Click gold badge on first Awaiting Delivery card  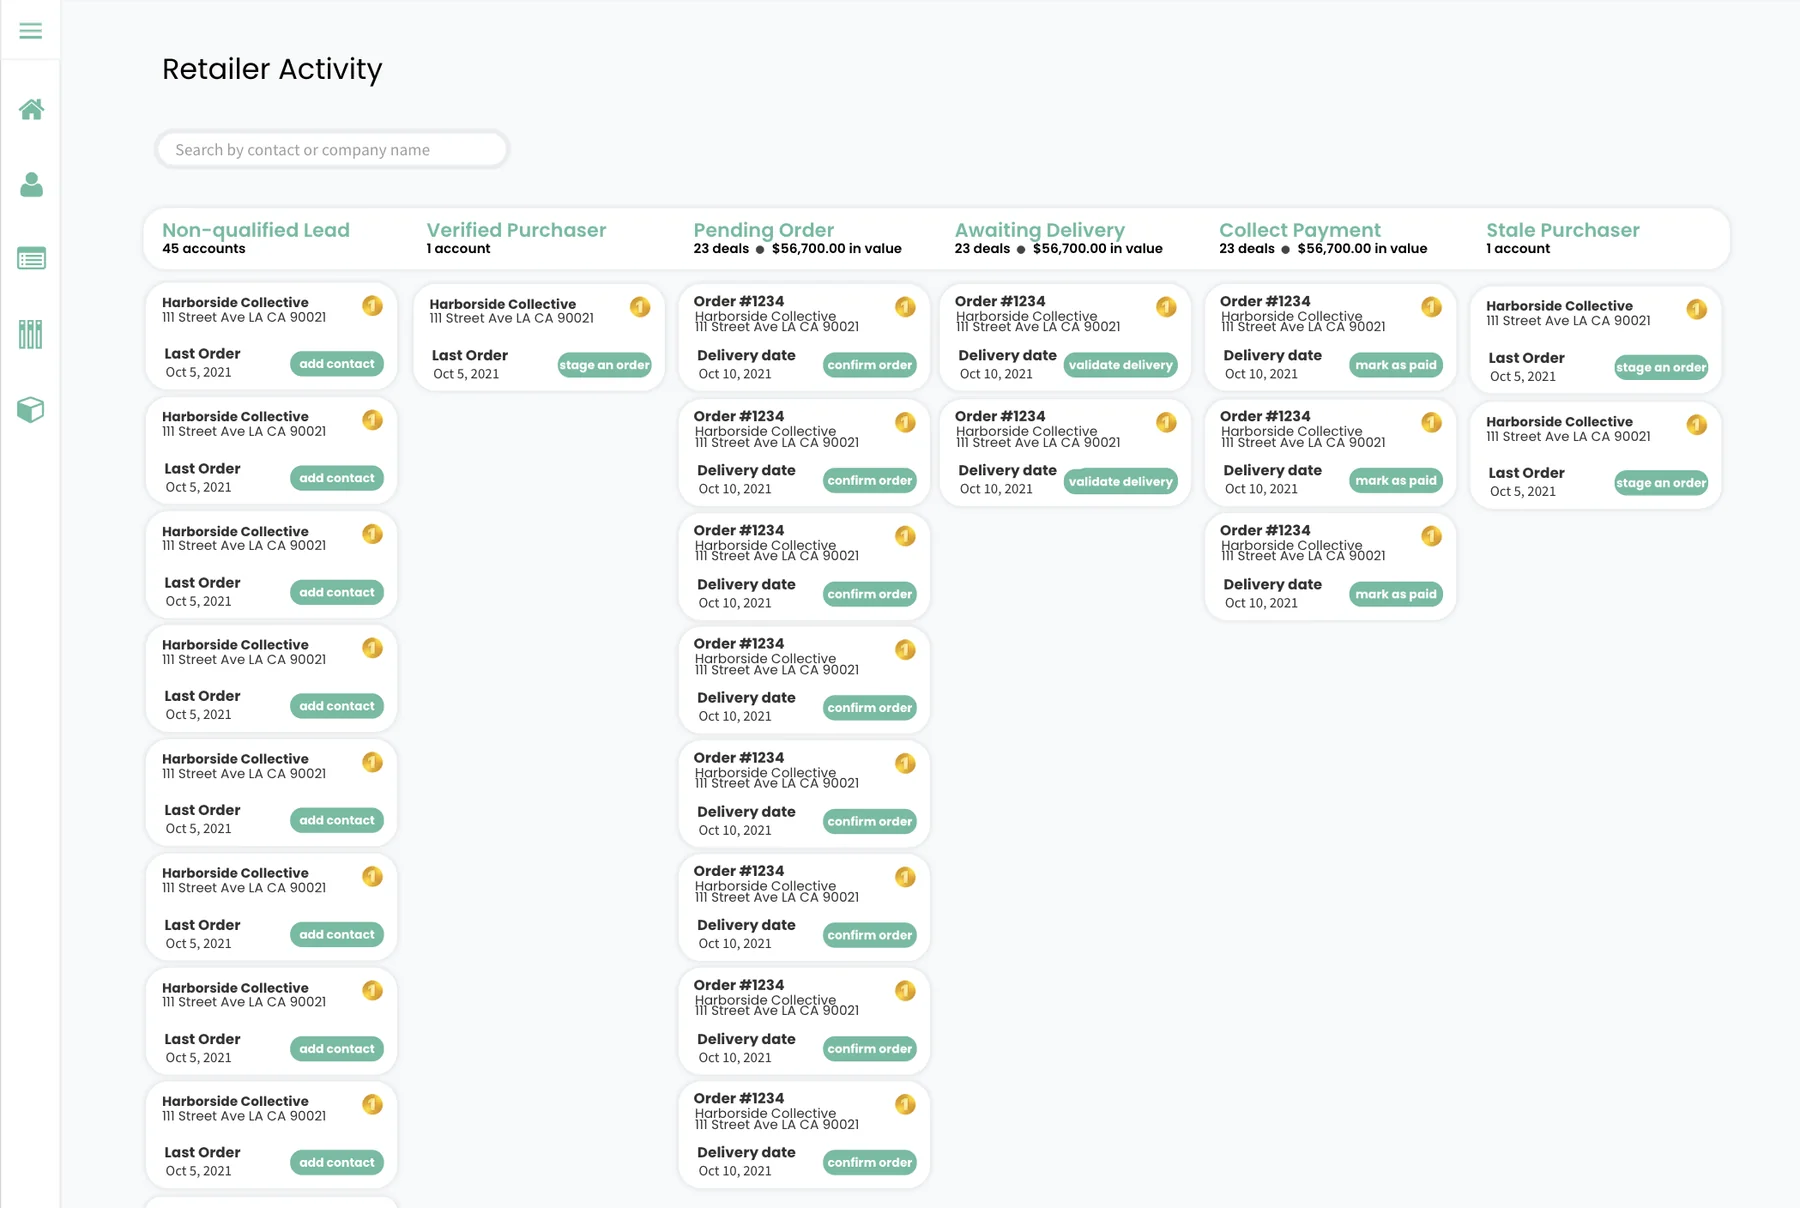pos(1166,307)
